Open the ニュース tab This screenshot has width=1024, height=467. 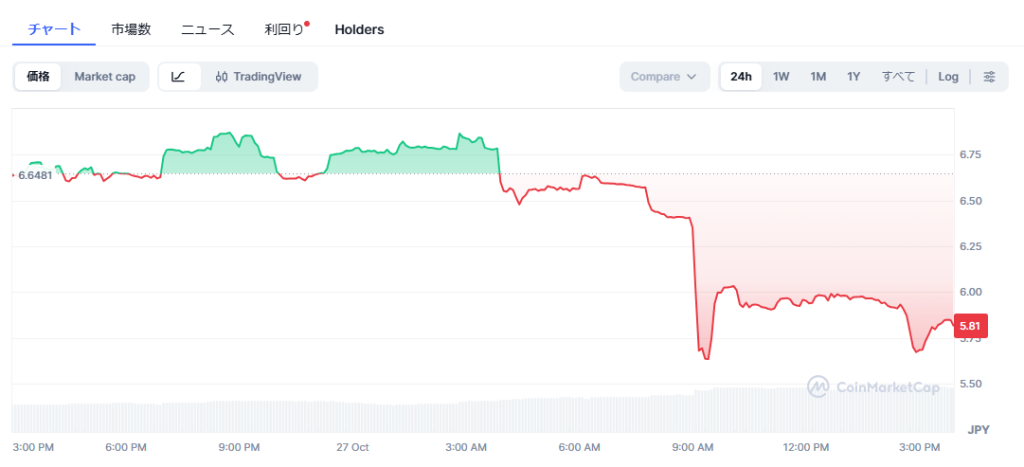click(x=208, y=29)
